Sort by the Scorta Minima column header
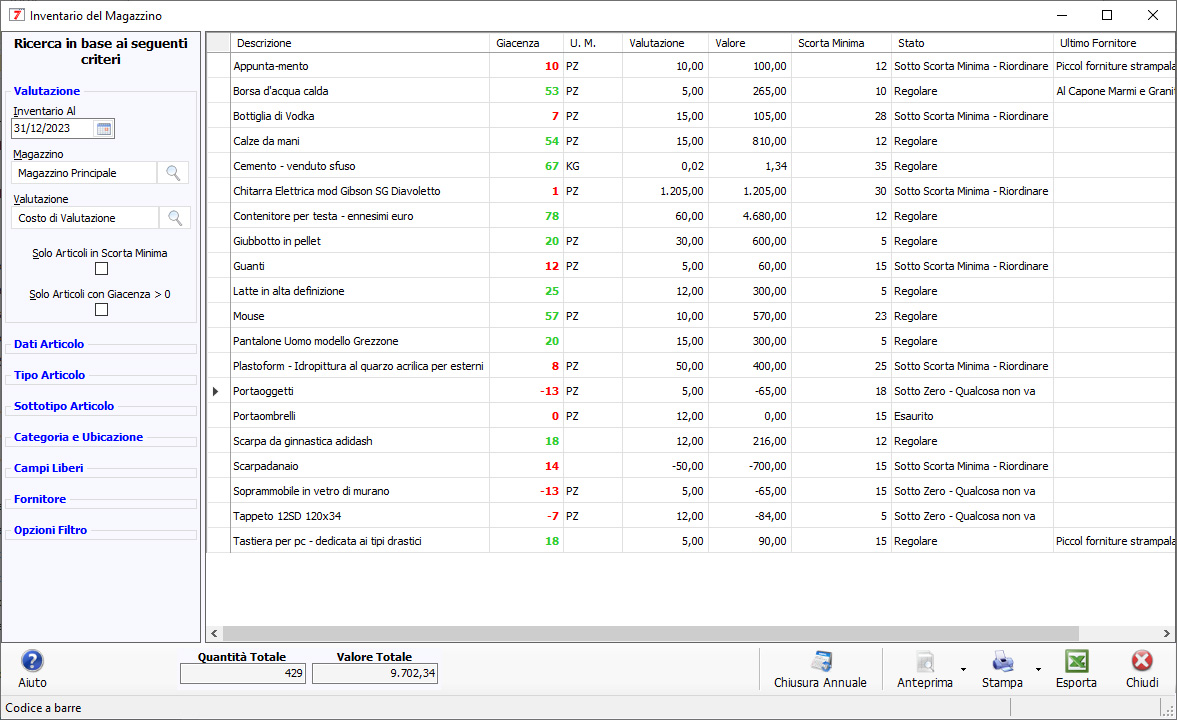Viewport: 1177px width, 720px height. [841, 43]
